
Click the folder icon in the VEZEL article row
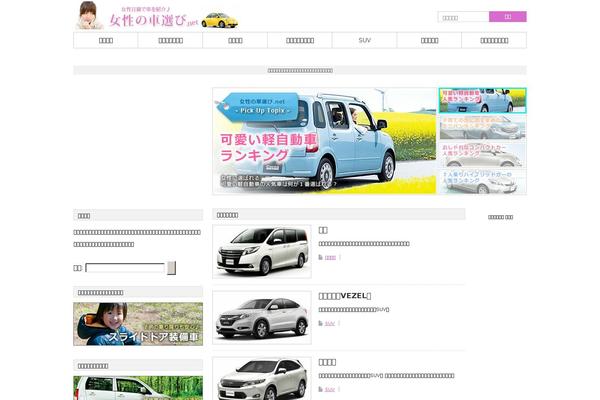click(x=321, y=323)
